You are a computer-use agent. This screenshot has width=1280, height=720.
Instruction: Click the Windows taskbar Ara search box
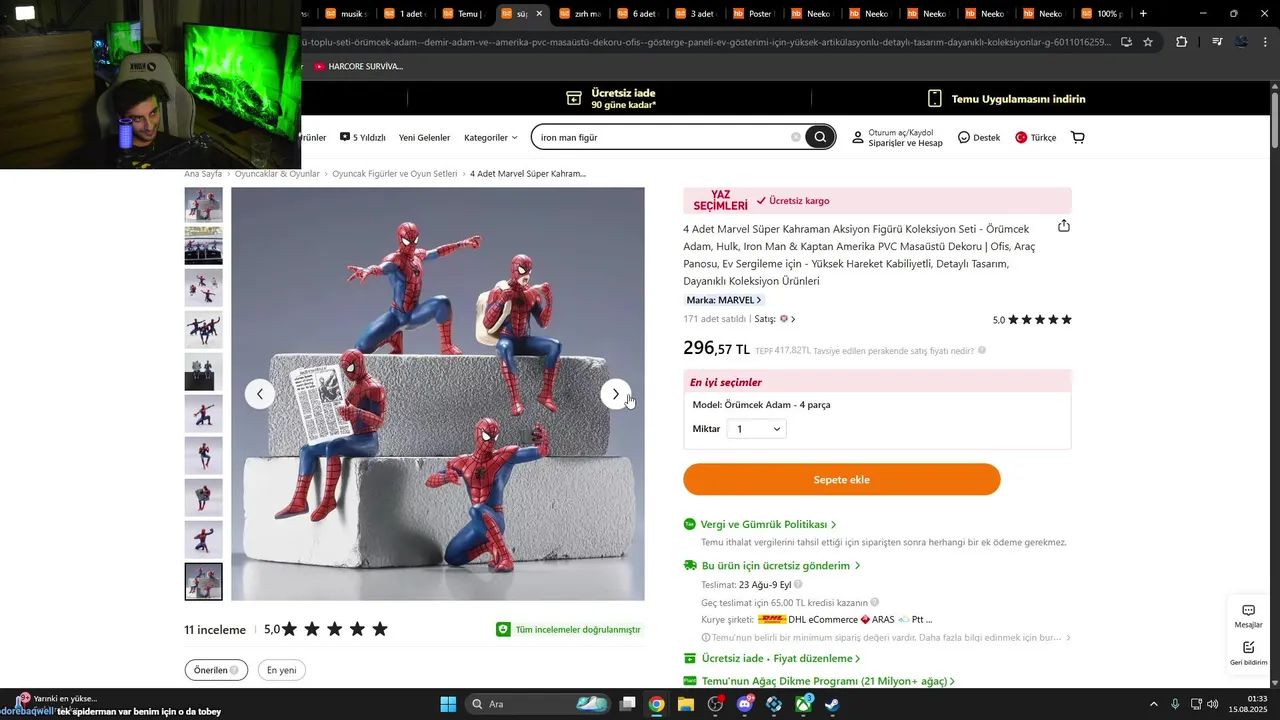(x=538, y=704)
